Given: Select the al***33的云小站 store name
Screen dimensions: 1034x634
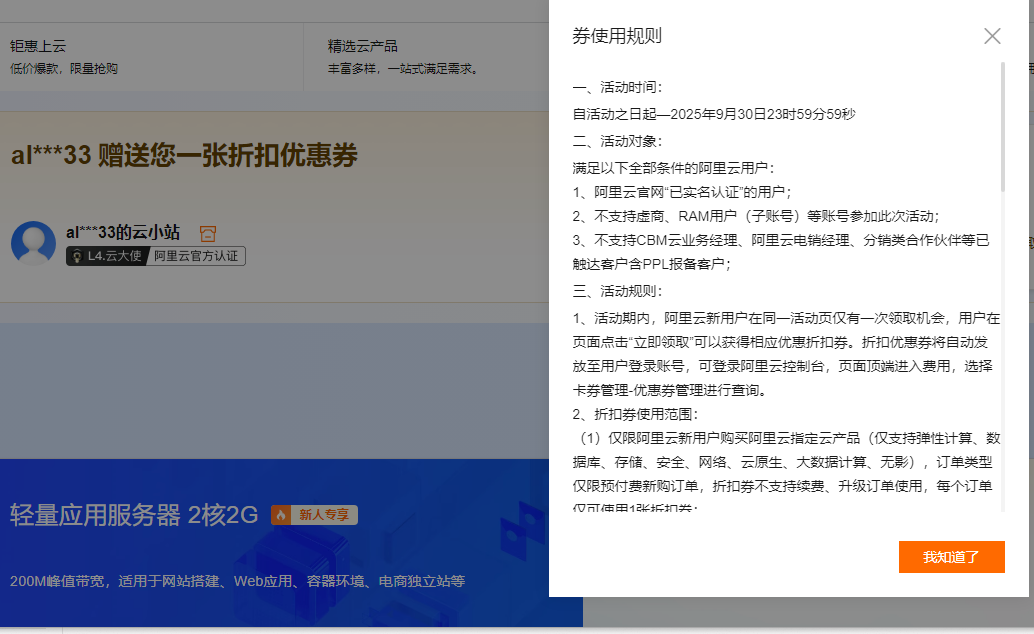Looking at the screenshot, I should (123, 232).
